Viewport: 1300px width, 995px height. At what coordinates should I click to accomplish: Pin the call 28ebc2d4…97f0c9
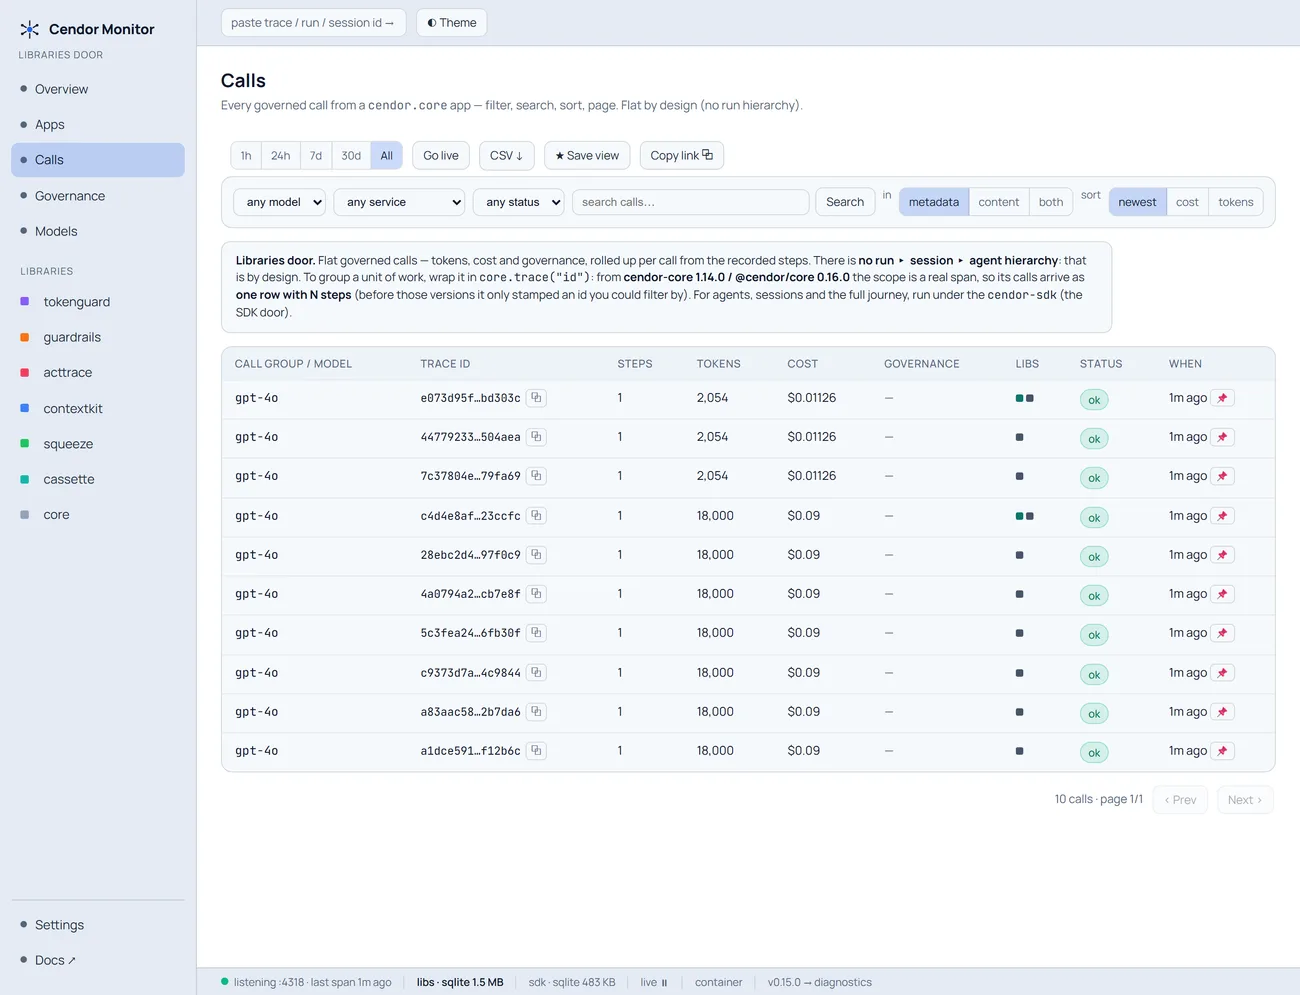click(1222, 555)
